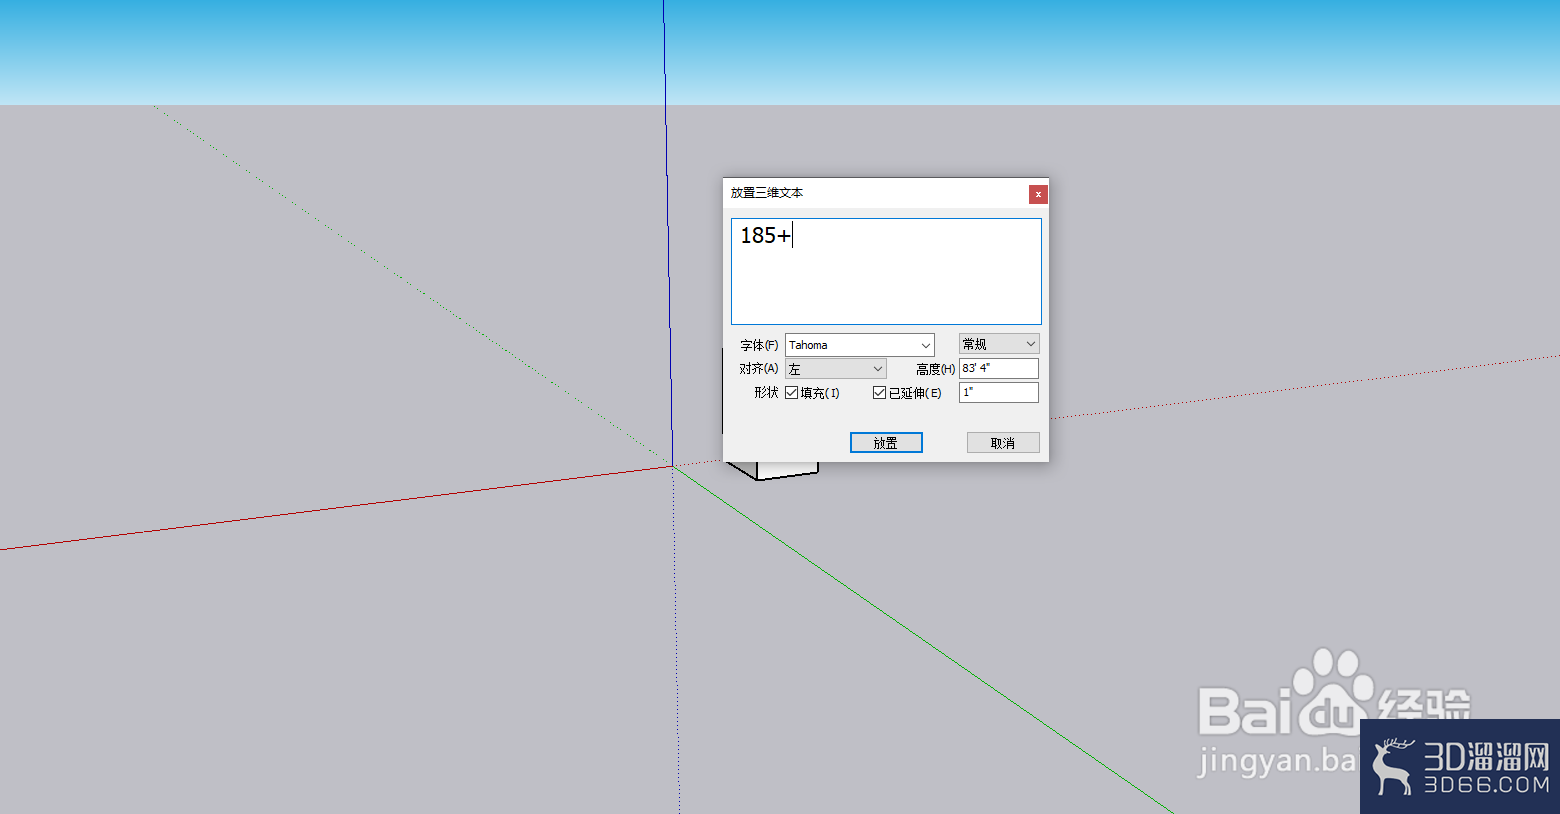Image resolution: width=1560 pixels, height=814 pixels.
Task: Click the 高度 height field showing 83' 4"
Action: point(999,368)
